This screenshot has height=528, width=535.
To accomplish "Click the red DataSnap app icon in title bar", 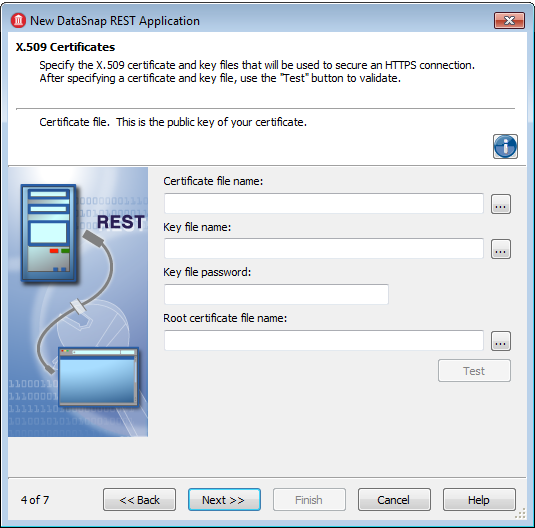I will 18,20.
